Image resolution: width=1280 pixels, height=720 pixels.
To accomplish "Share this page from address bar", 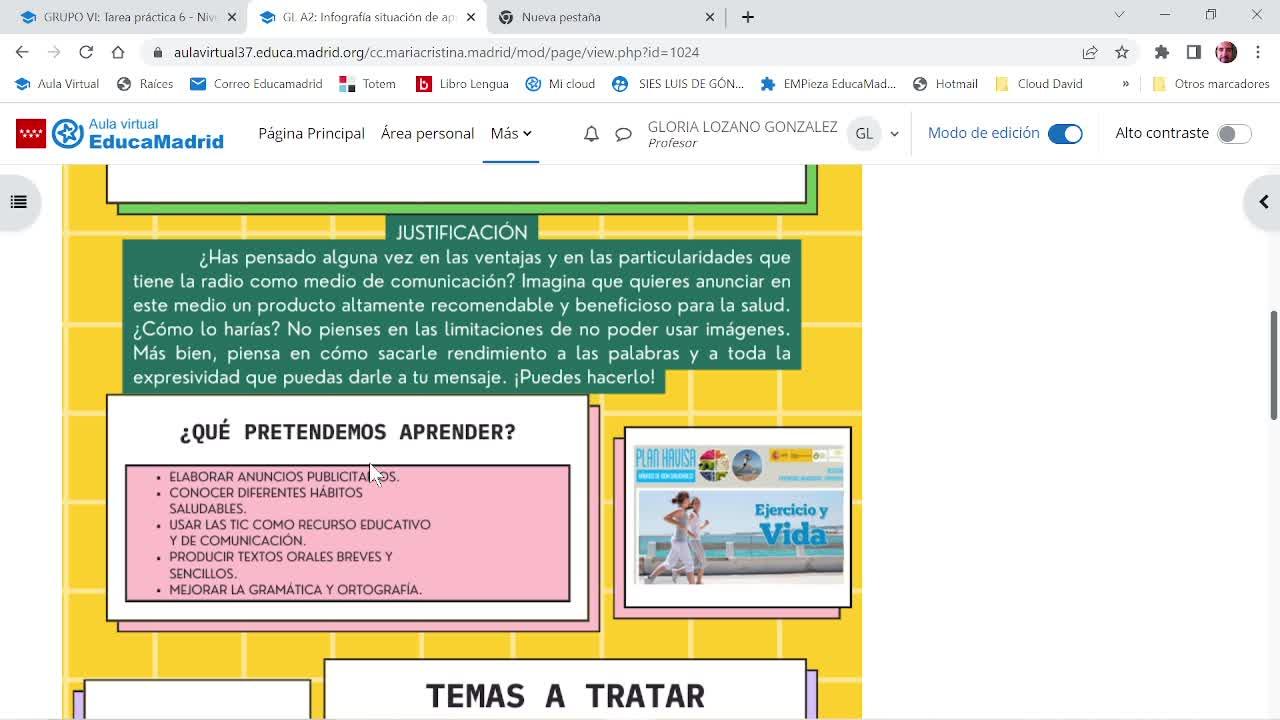I will point(1090,52).
